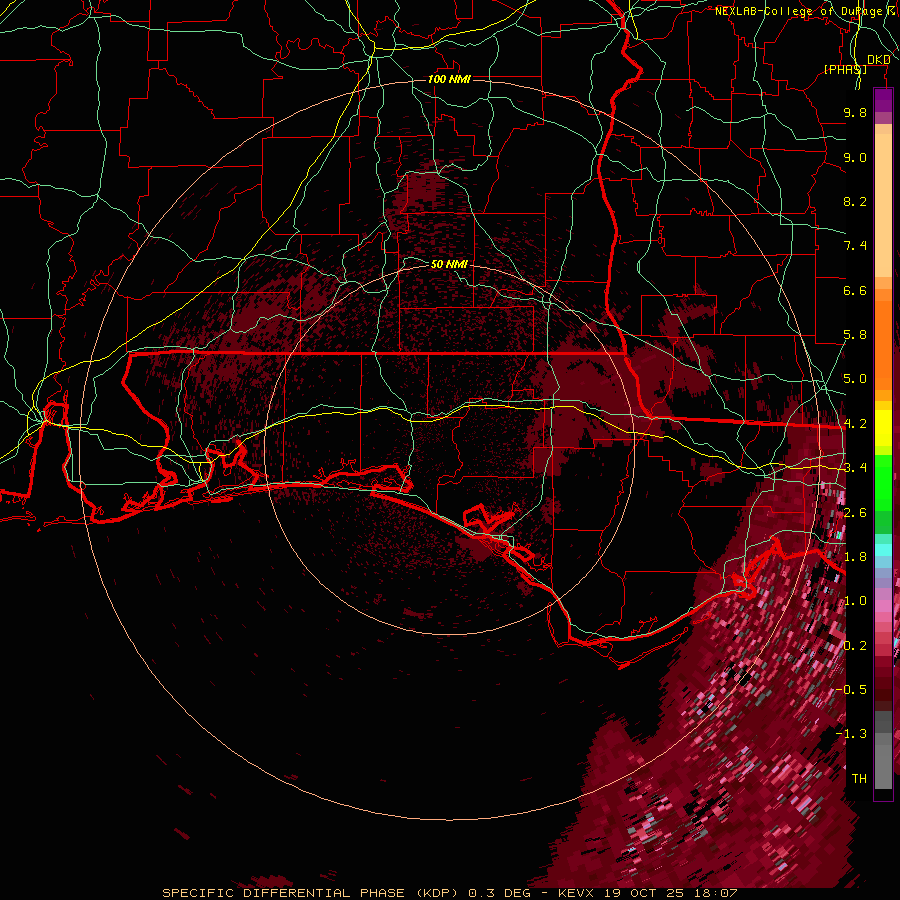Click the "NEXLAB-College of DuPage" header text

click(x=799, y=11)
